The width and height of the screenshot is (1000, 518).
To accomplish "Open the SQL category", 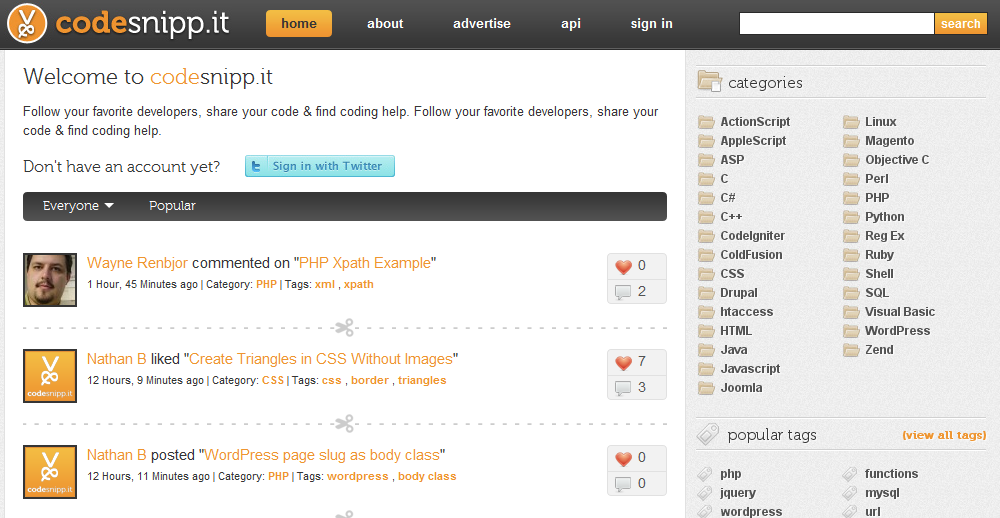I will click(877, 293).
